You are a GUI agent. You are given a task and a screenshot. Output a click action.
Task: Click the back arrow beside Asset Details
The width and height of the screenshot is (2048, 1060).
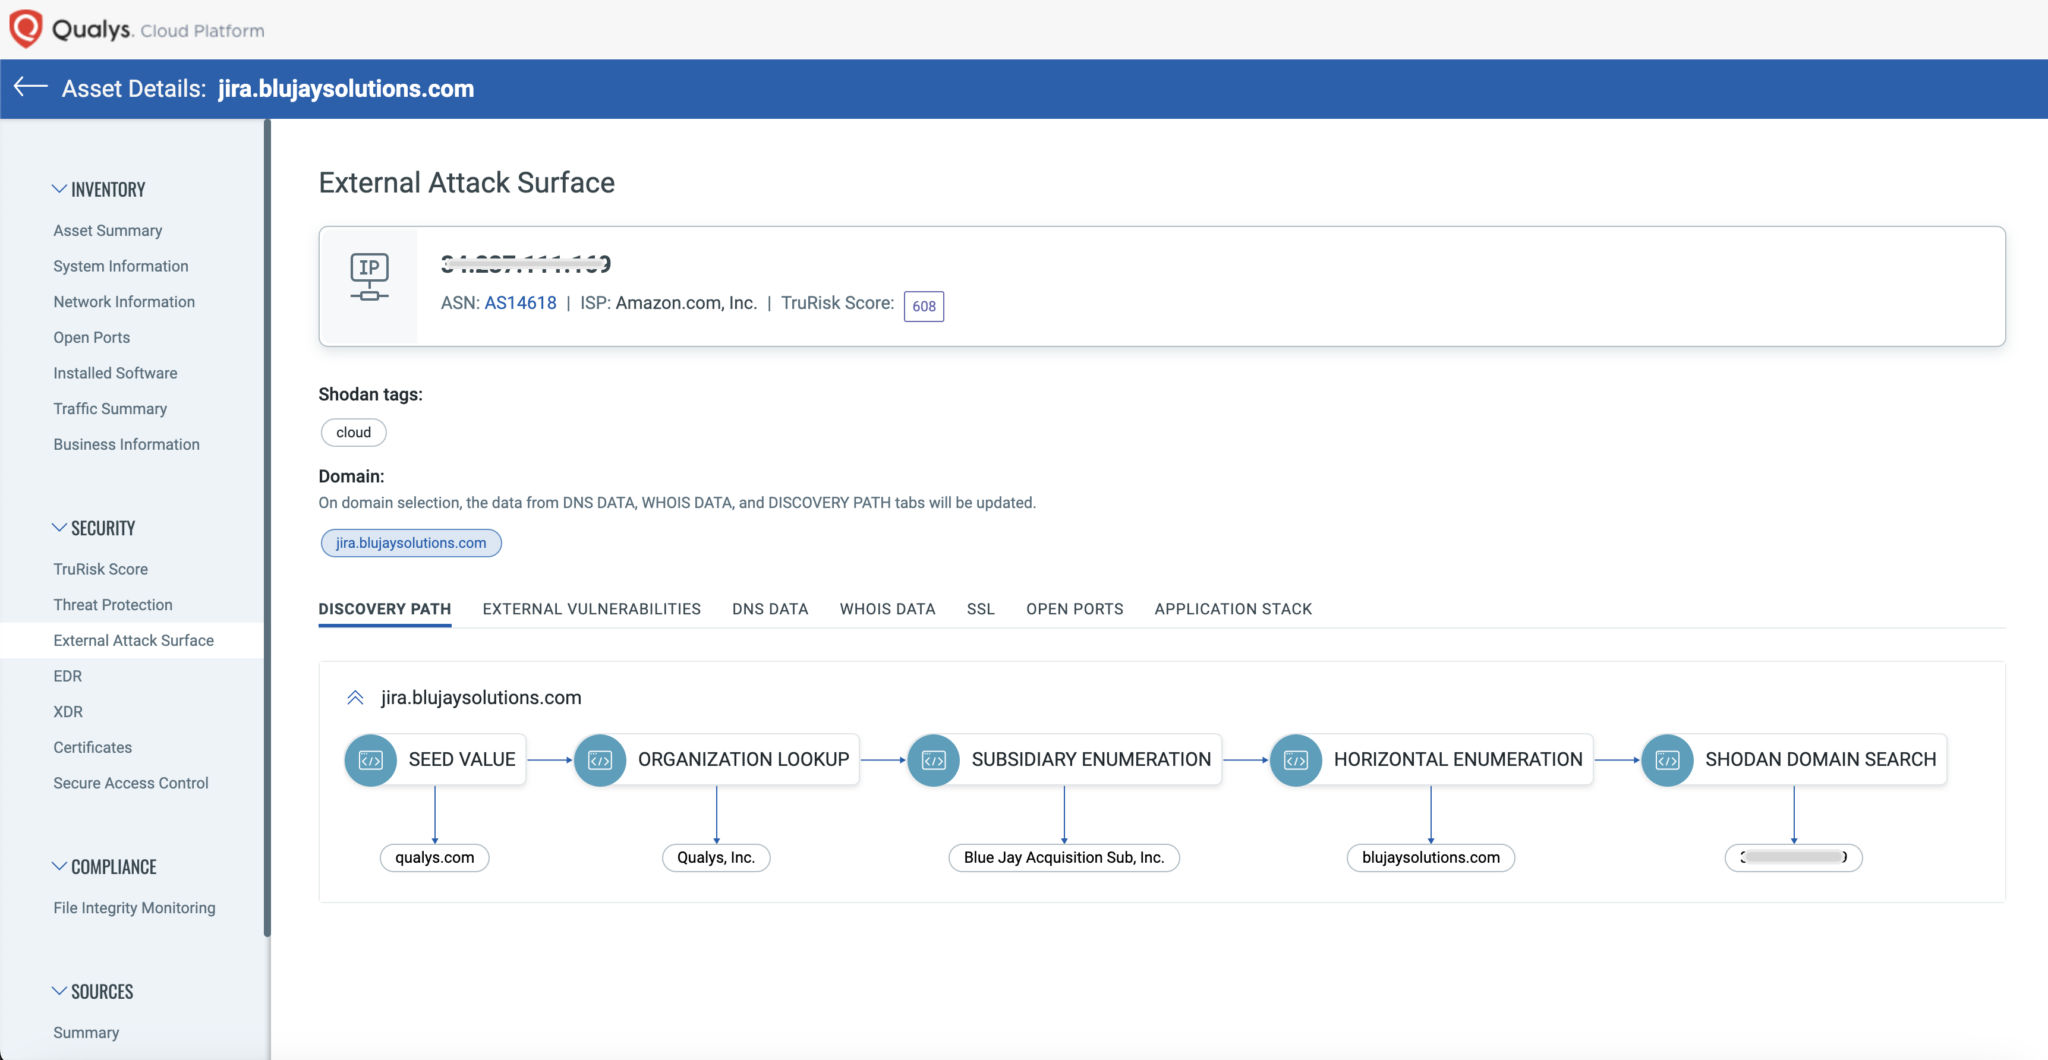point(30,88)
